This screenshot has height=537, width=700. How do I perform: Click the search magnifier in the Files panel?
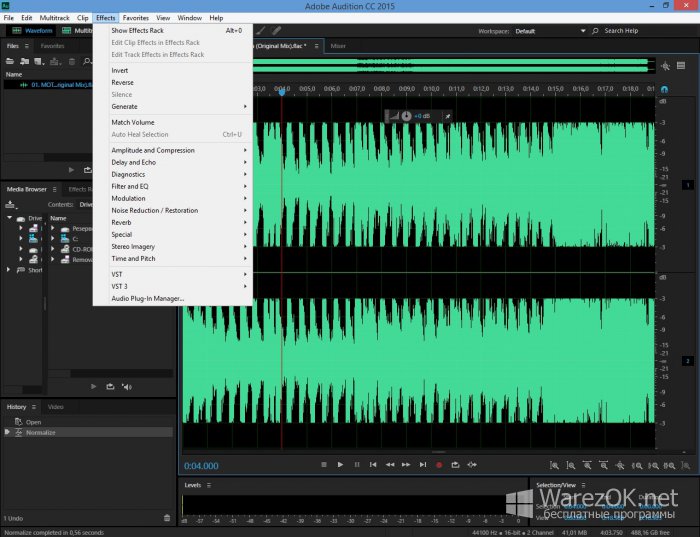87,61
